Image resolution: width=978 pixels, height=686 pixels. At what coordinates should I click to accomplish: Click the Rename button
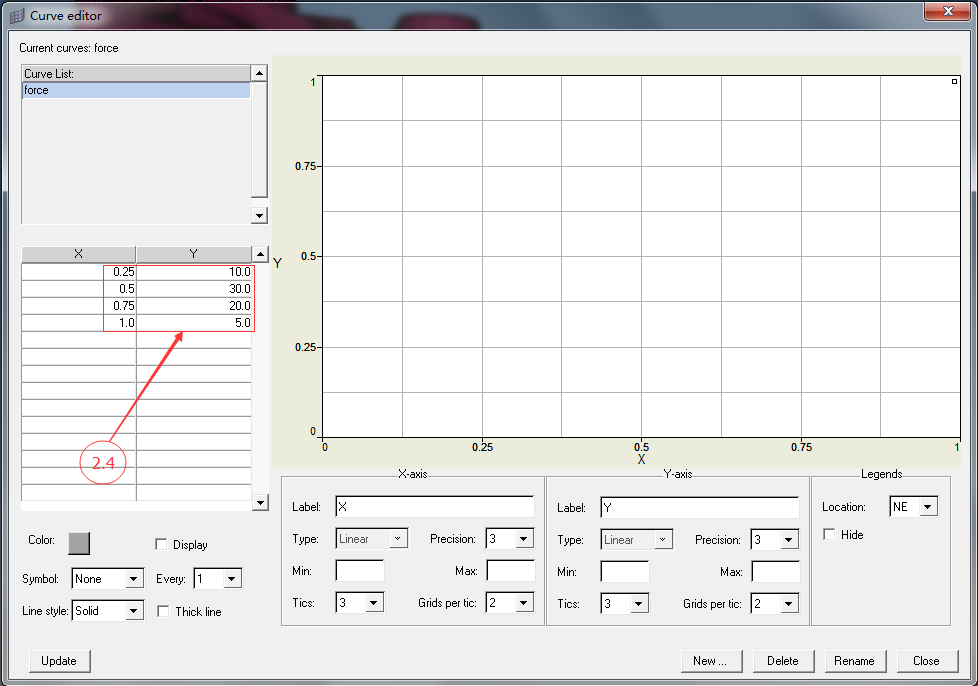(854, 661)
